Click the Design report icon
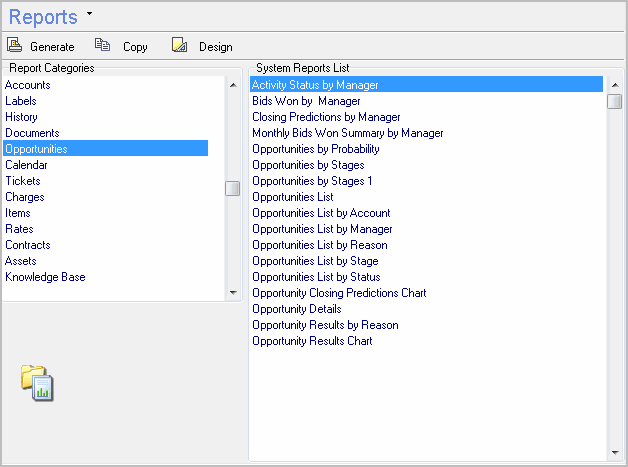The width and height of the screenshot is (628, 467). click(x=179, y=45)
